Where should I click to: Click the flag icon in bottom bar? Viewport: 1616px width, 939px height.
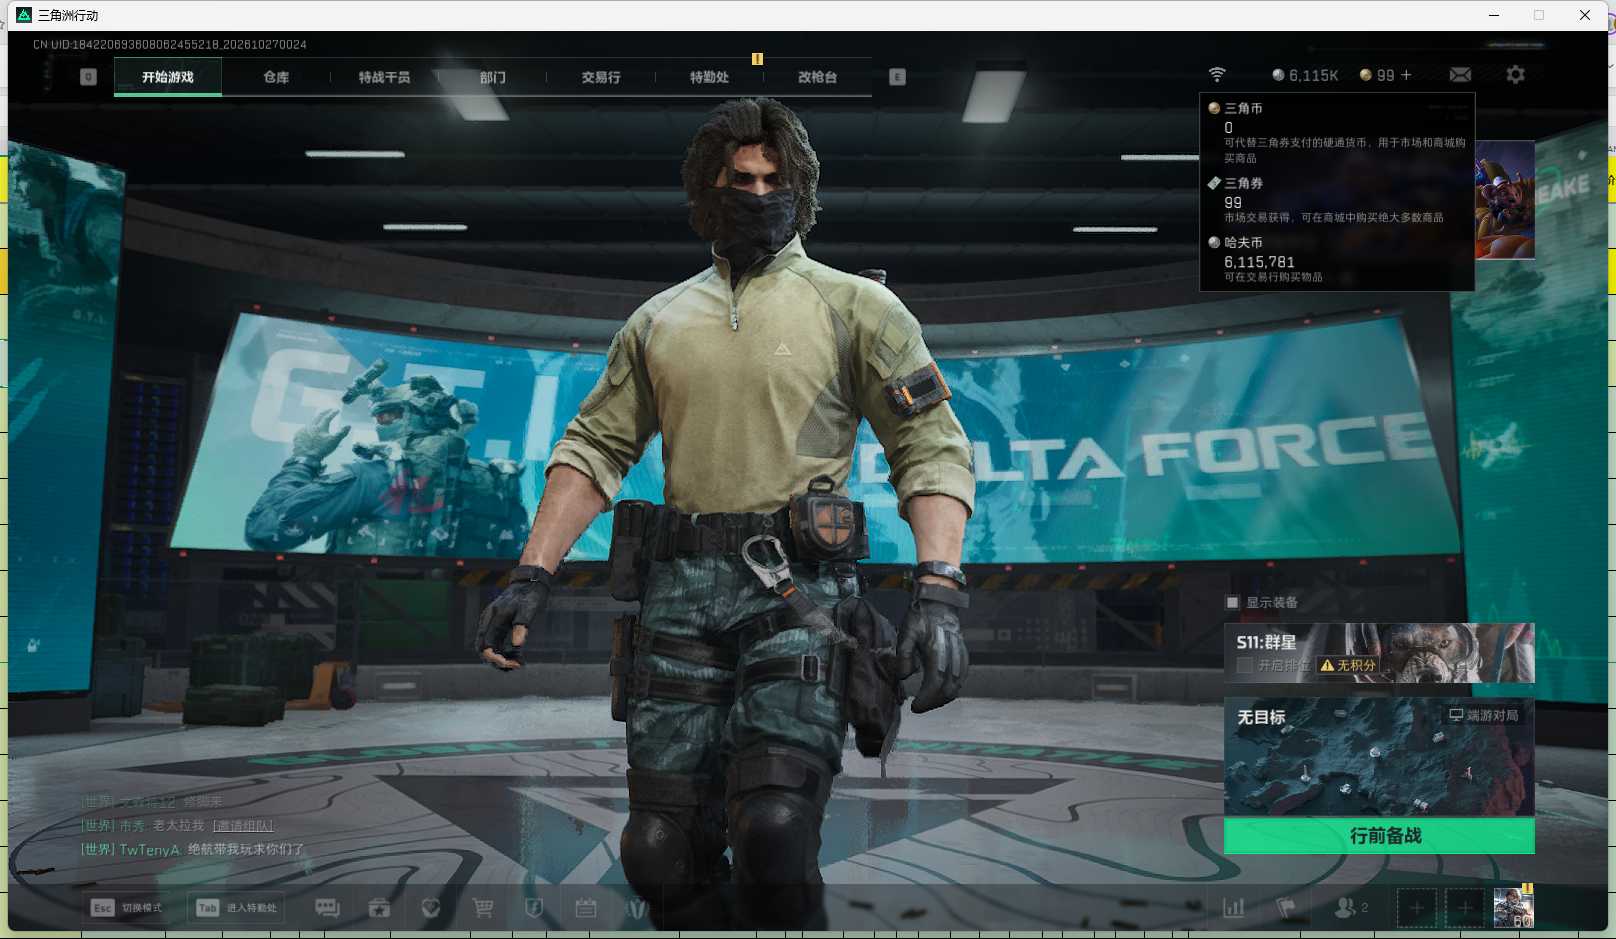[x=1286, y=908]
